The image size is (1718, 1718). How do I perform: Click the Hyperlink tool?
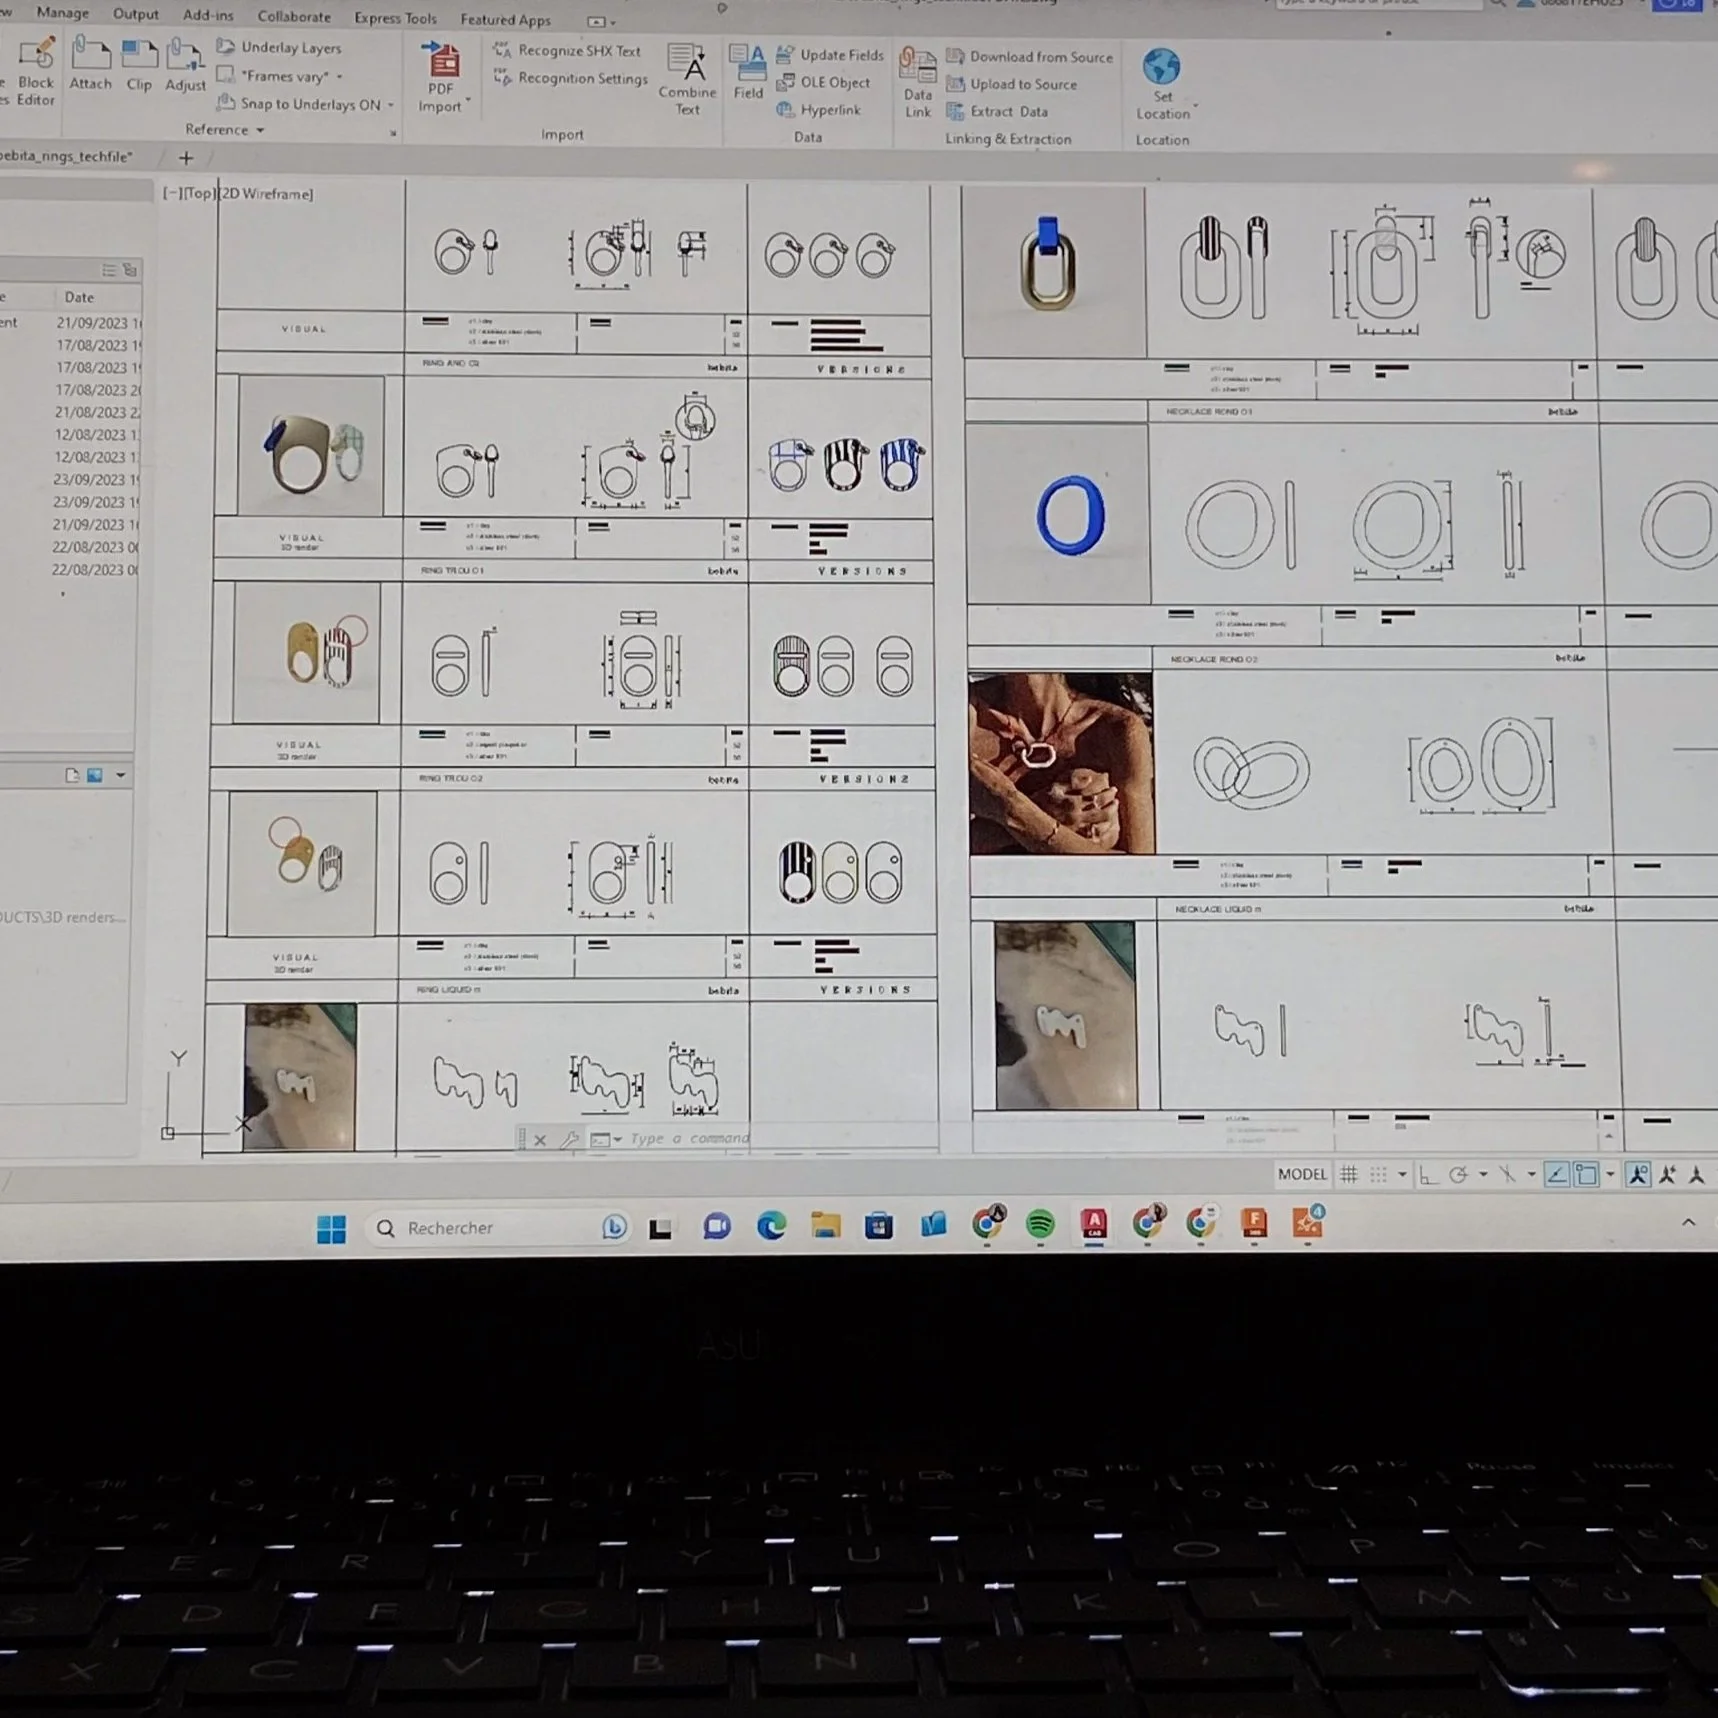[819, 110]
